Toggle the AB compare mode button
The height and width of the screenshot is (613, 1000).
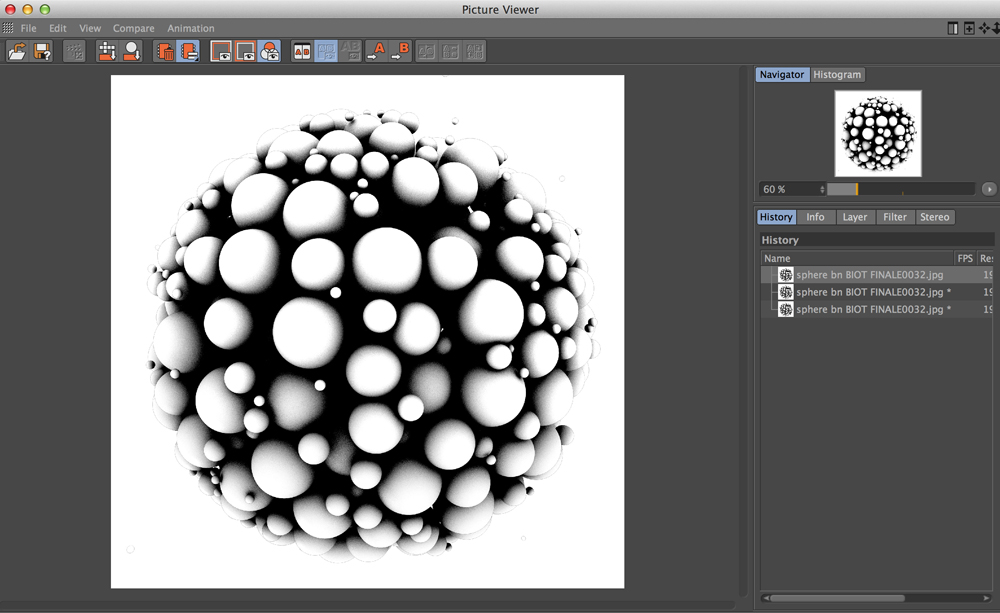point(301,51)
